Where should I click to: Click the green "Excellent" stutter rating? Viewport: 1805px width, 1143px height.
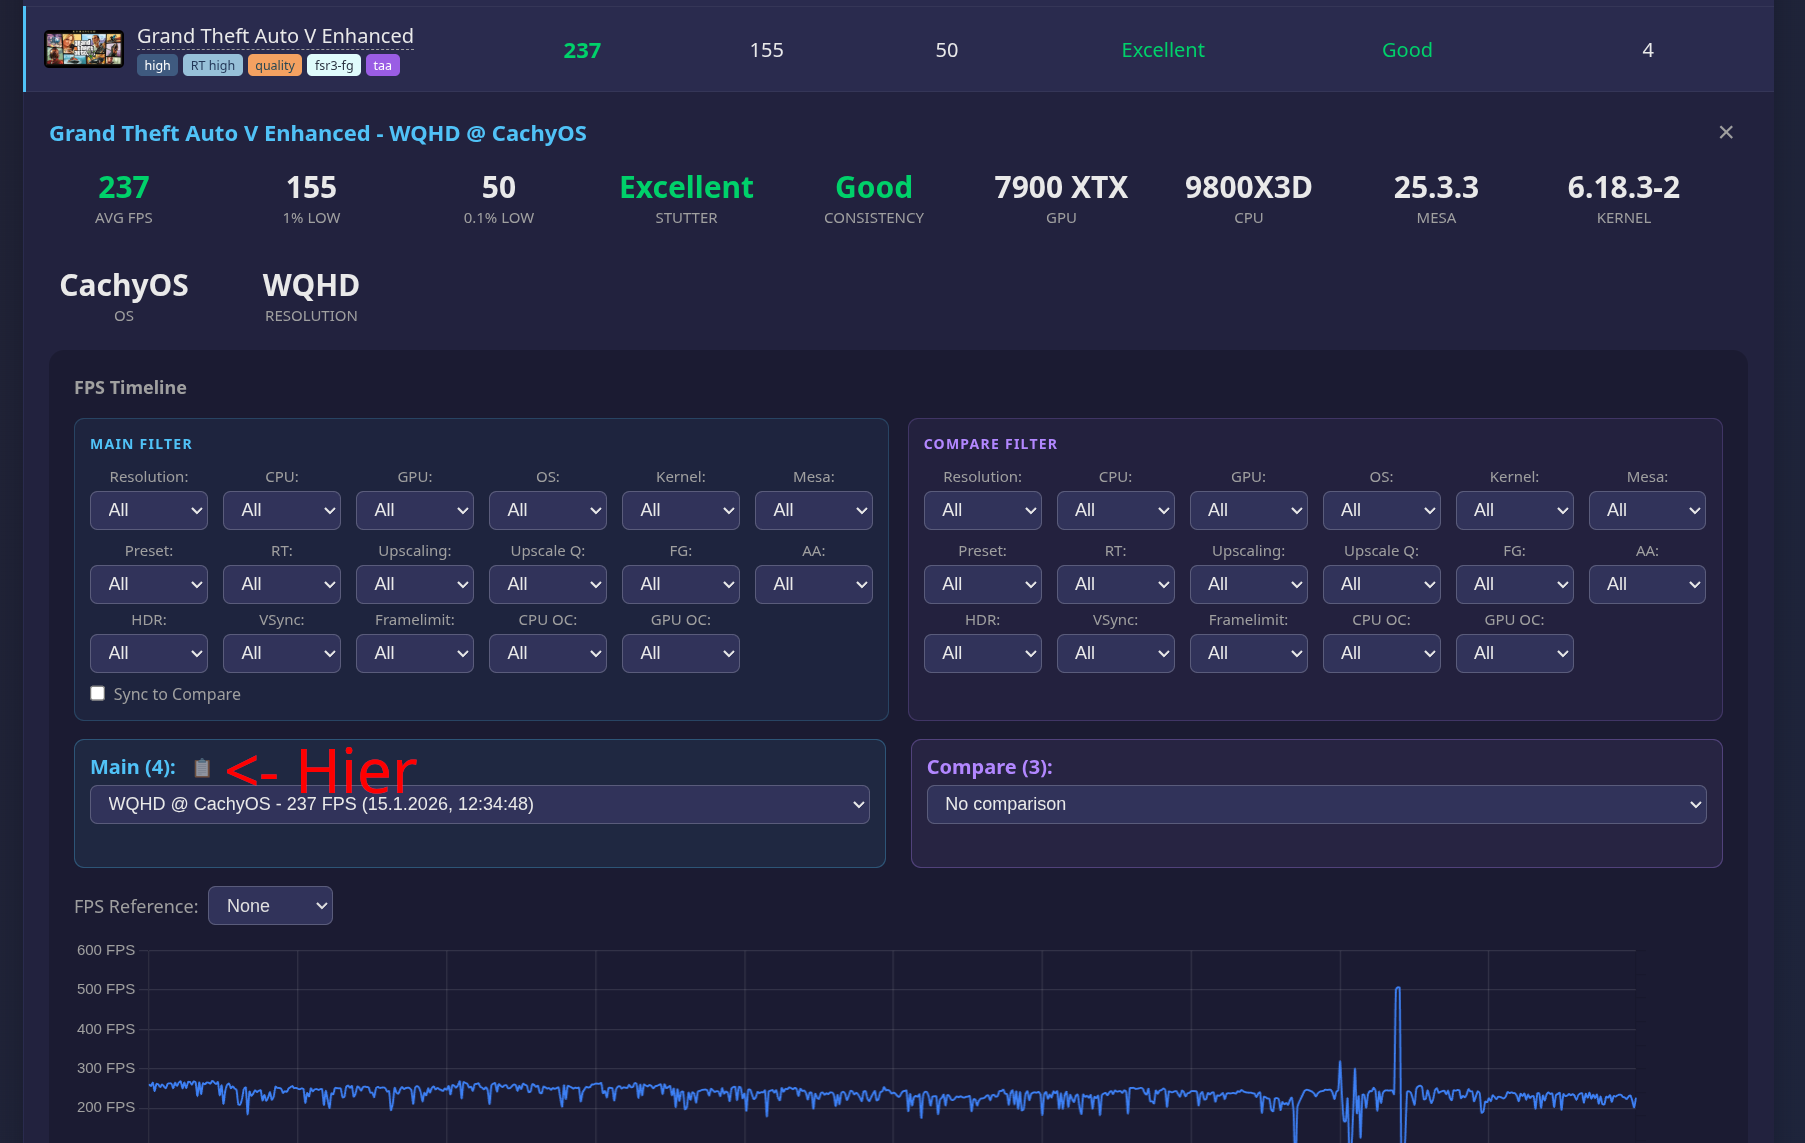686,187
